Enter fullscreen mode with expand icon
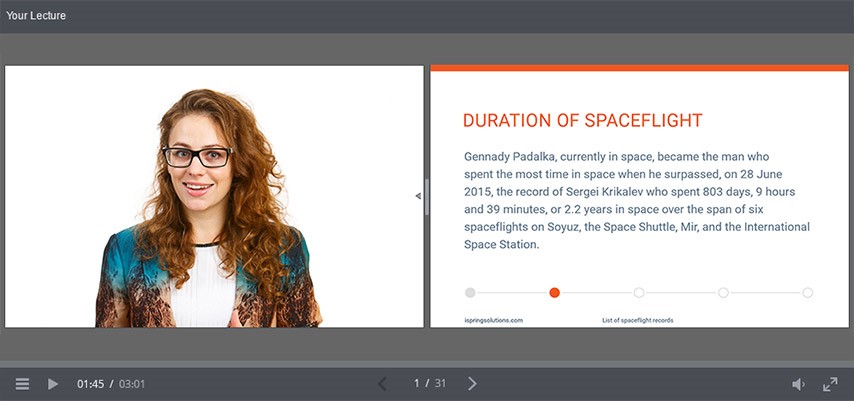The height and width of the screenshot is (401, 854). [830, 384]
